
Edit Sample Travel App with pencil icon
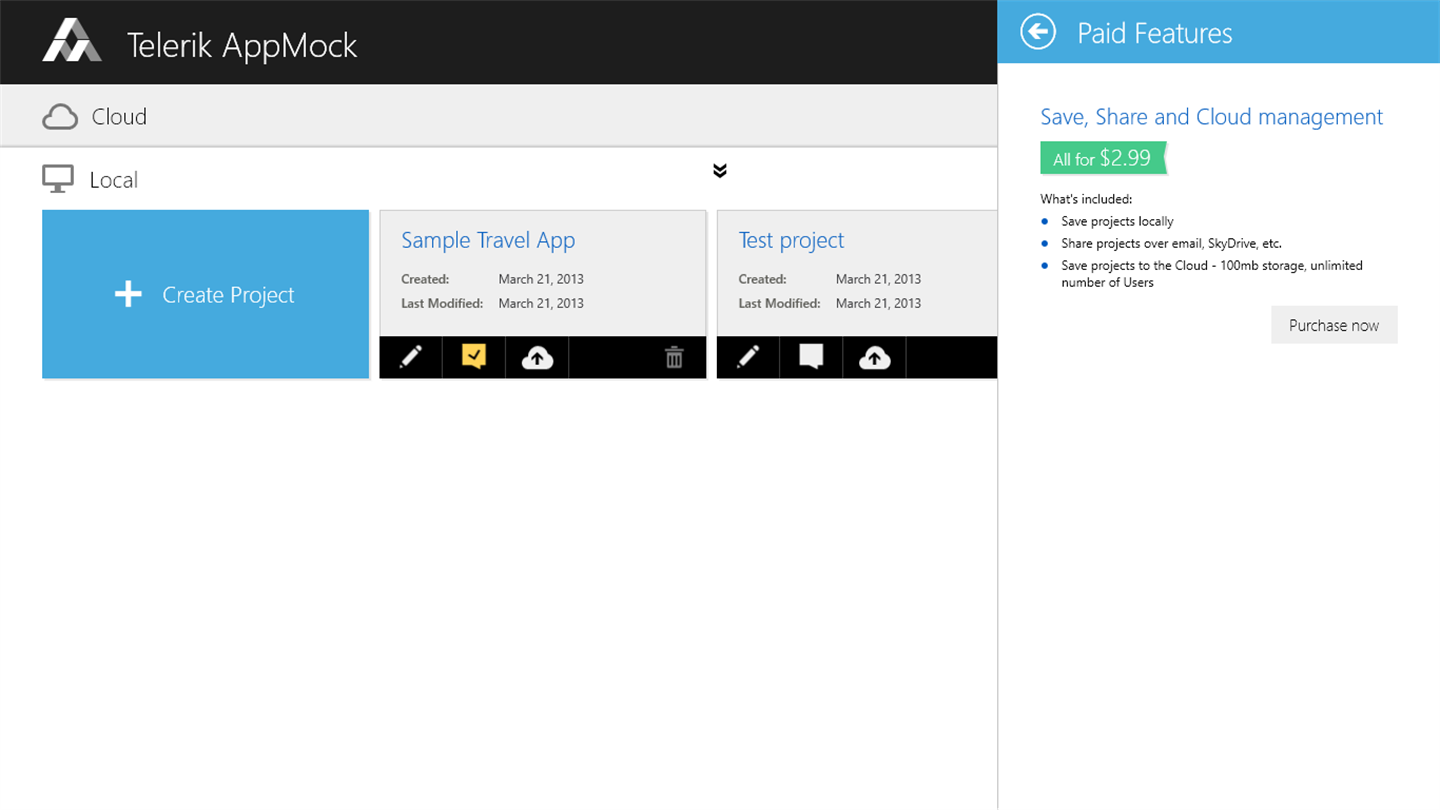point(411,357)
